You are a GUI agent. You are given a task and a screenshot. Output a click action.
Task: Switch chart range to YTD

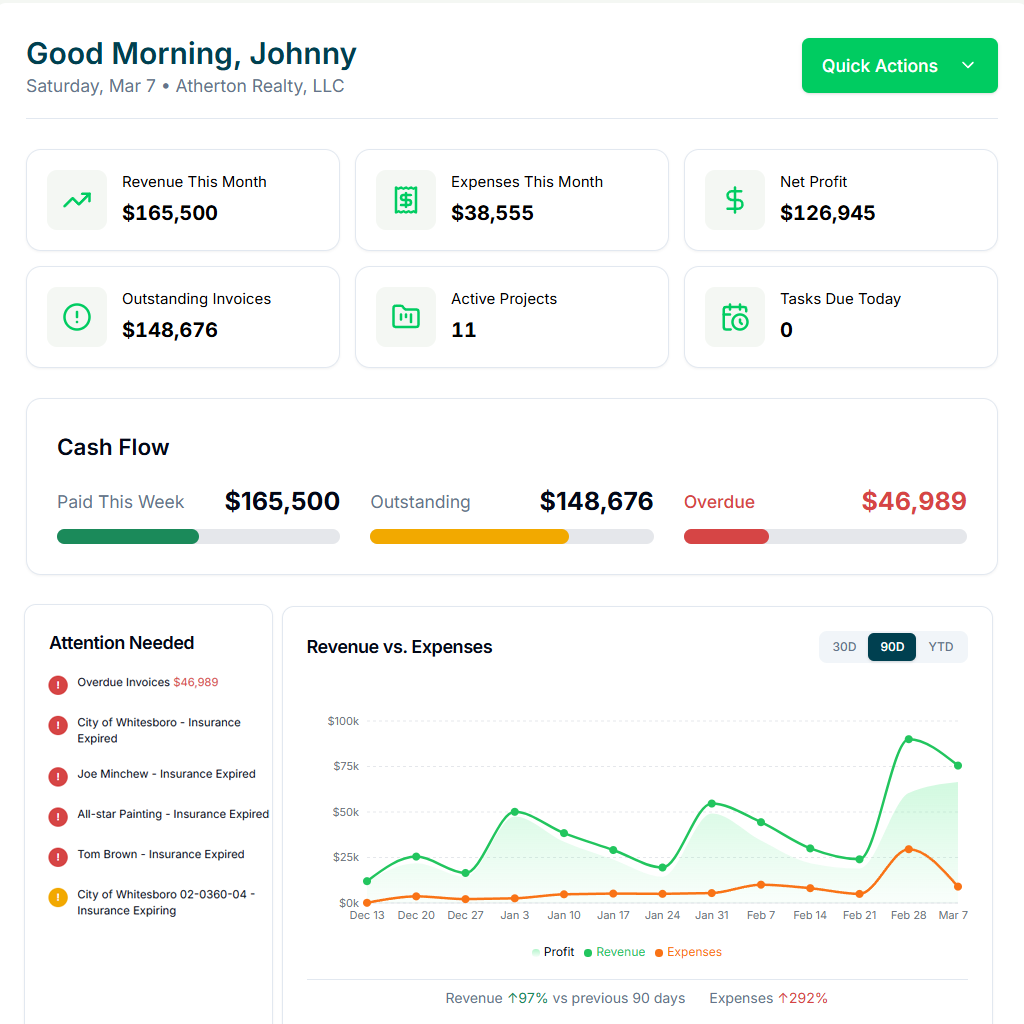[940, 647]
